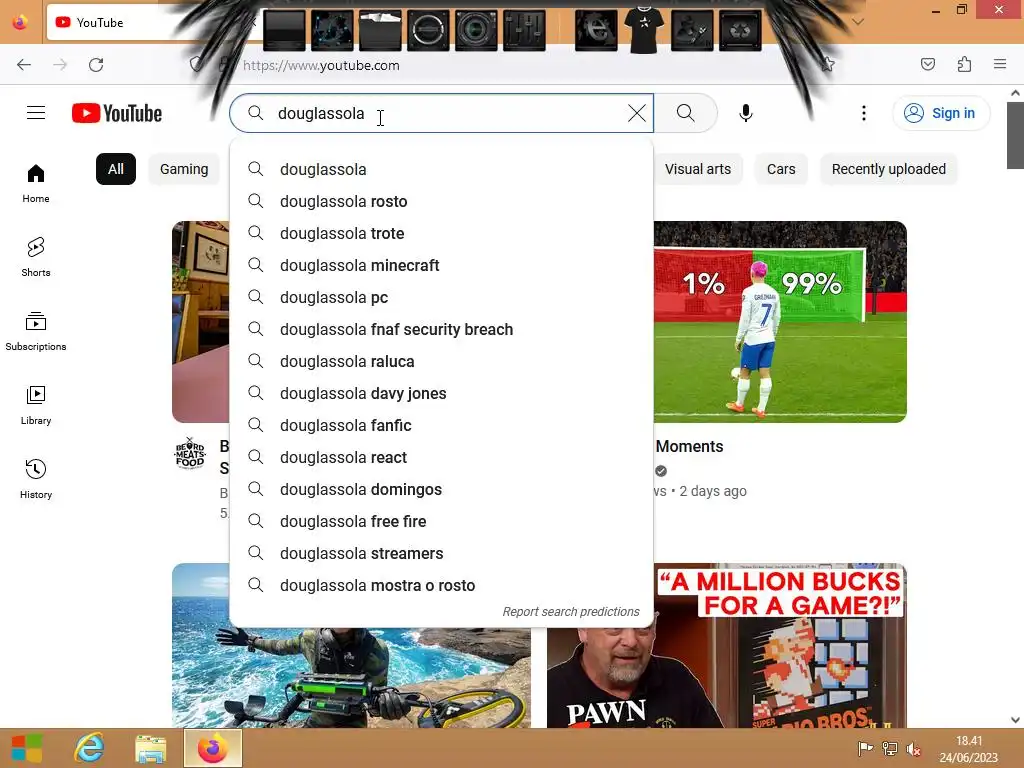Clear the search query with the X

(637, 113)
